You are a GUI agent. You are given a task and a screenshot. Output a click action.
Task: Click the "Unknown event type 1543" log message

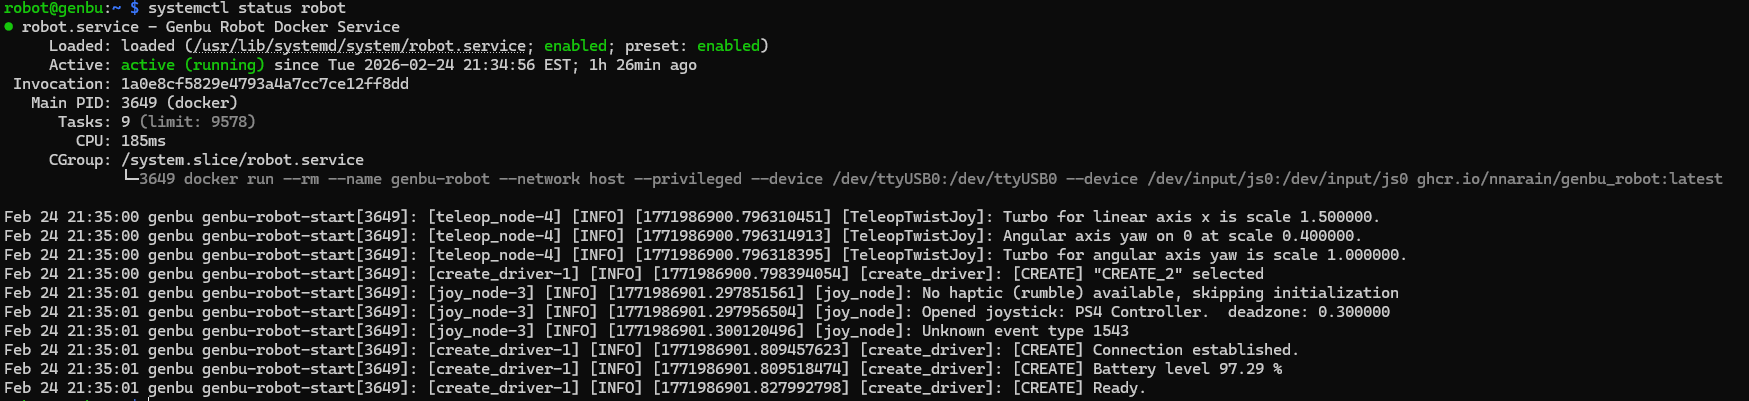coord(1025,331)
